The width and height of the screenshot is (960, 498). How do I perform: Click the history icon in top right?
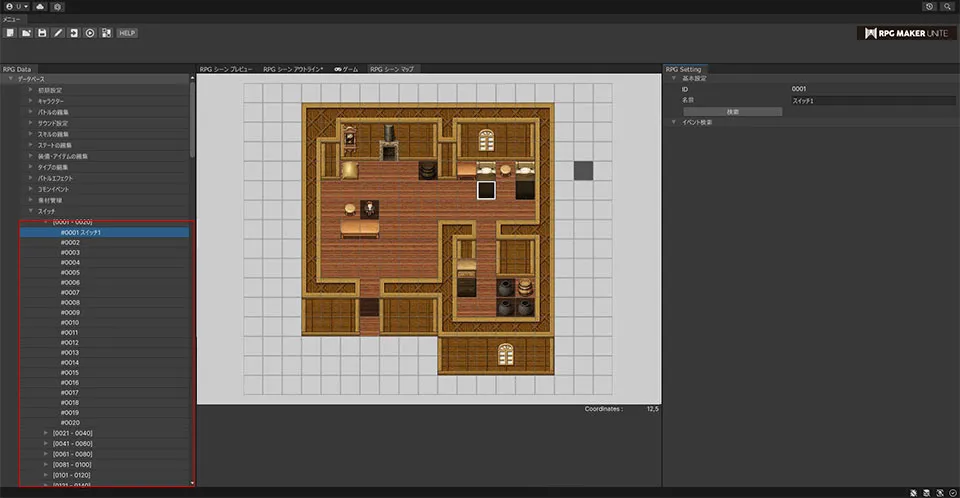click(x=929, y=6)
